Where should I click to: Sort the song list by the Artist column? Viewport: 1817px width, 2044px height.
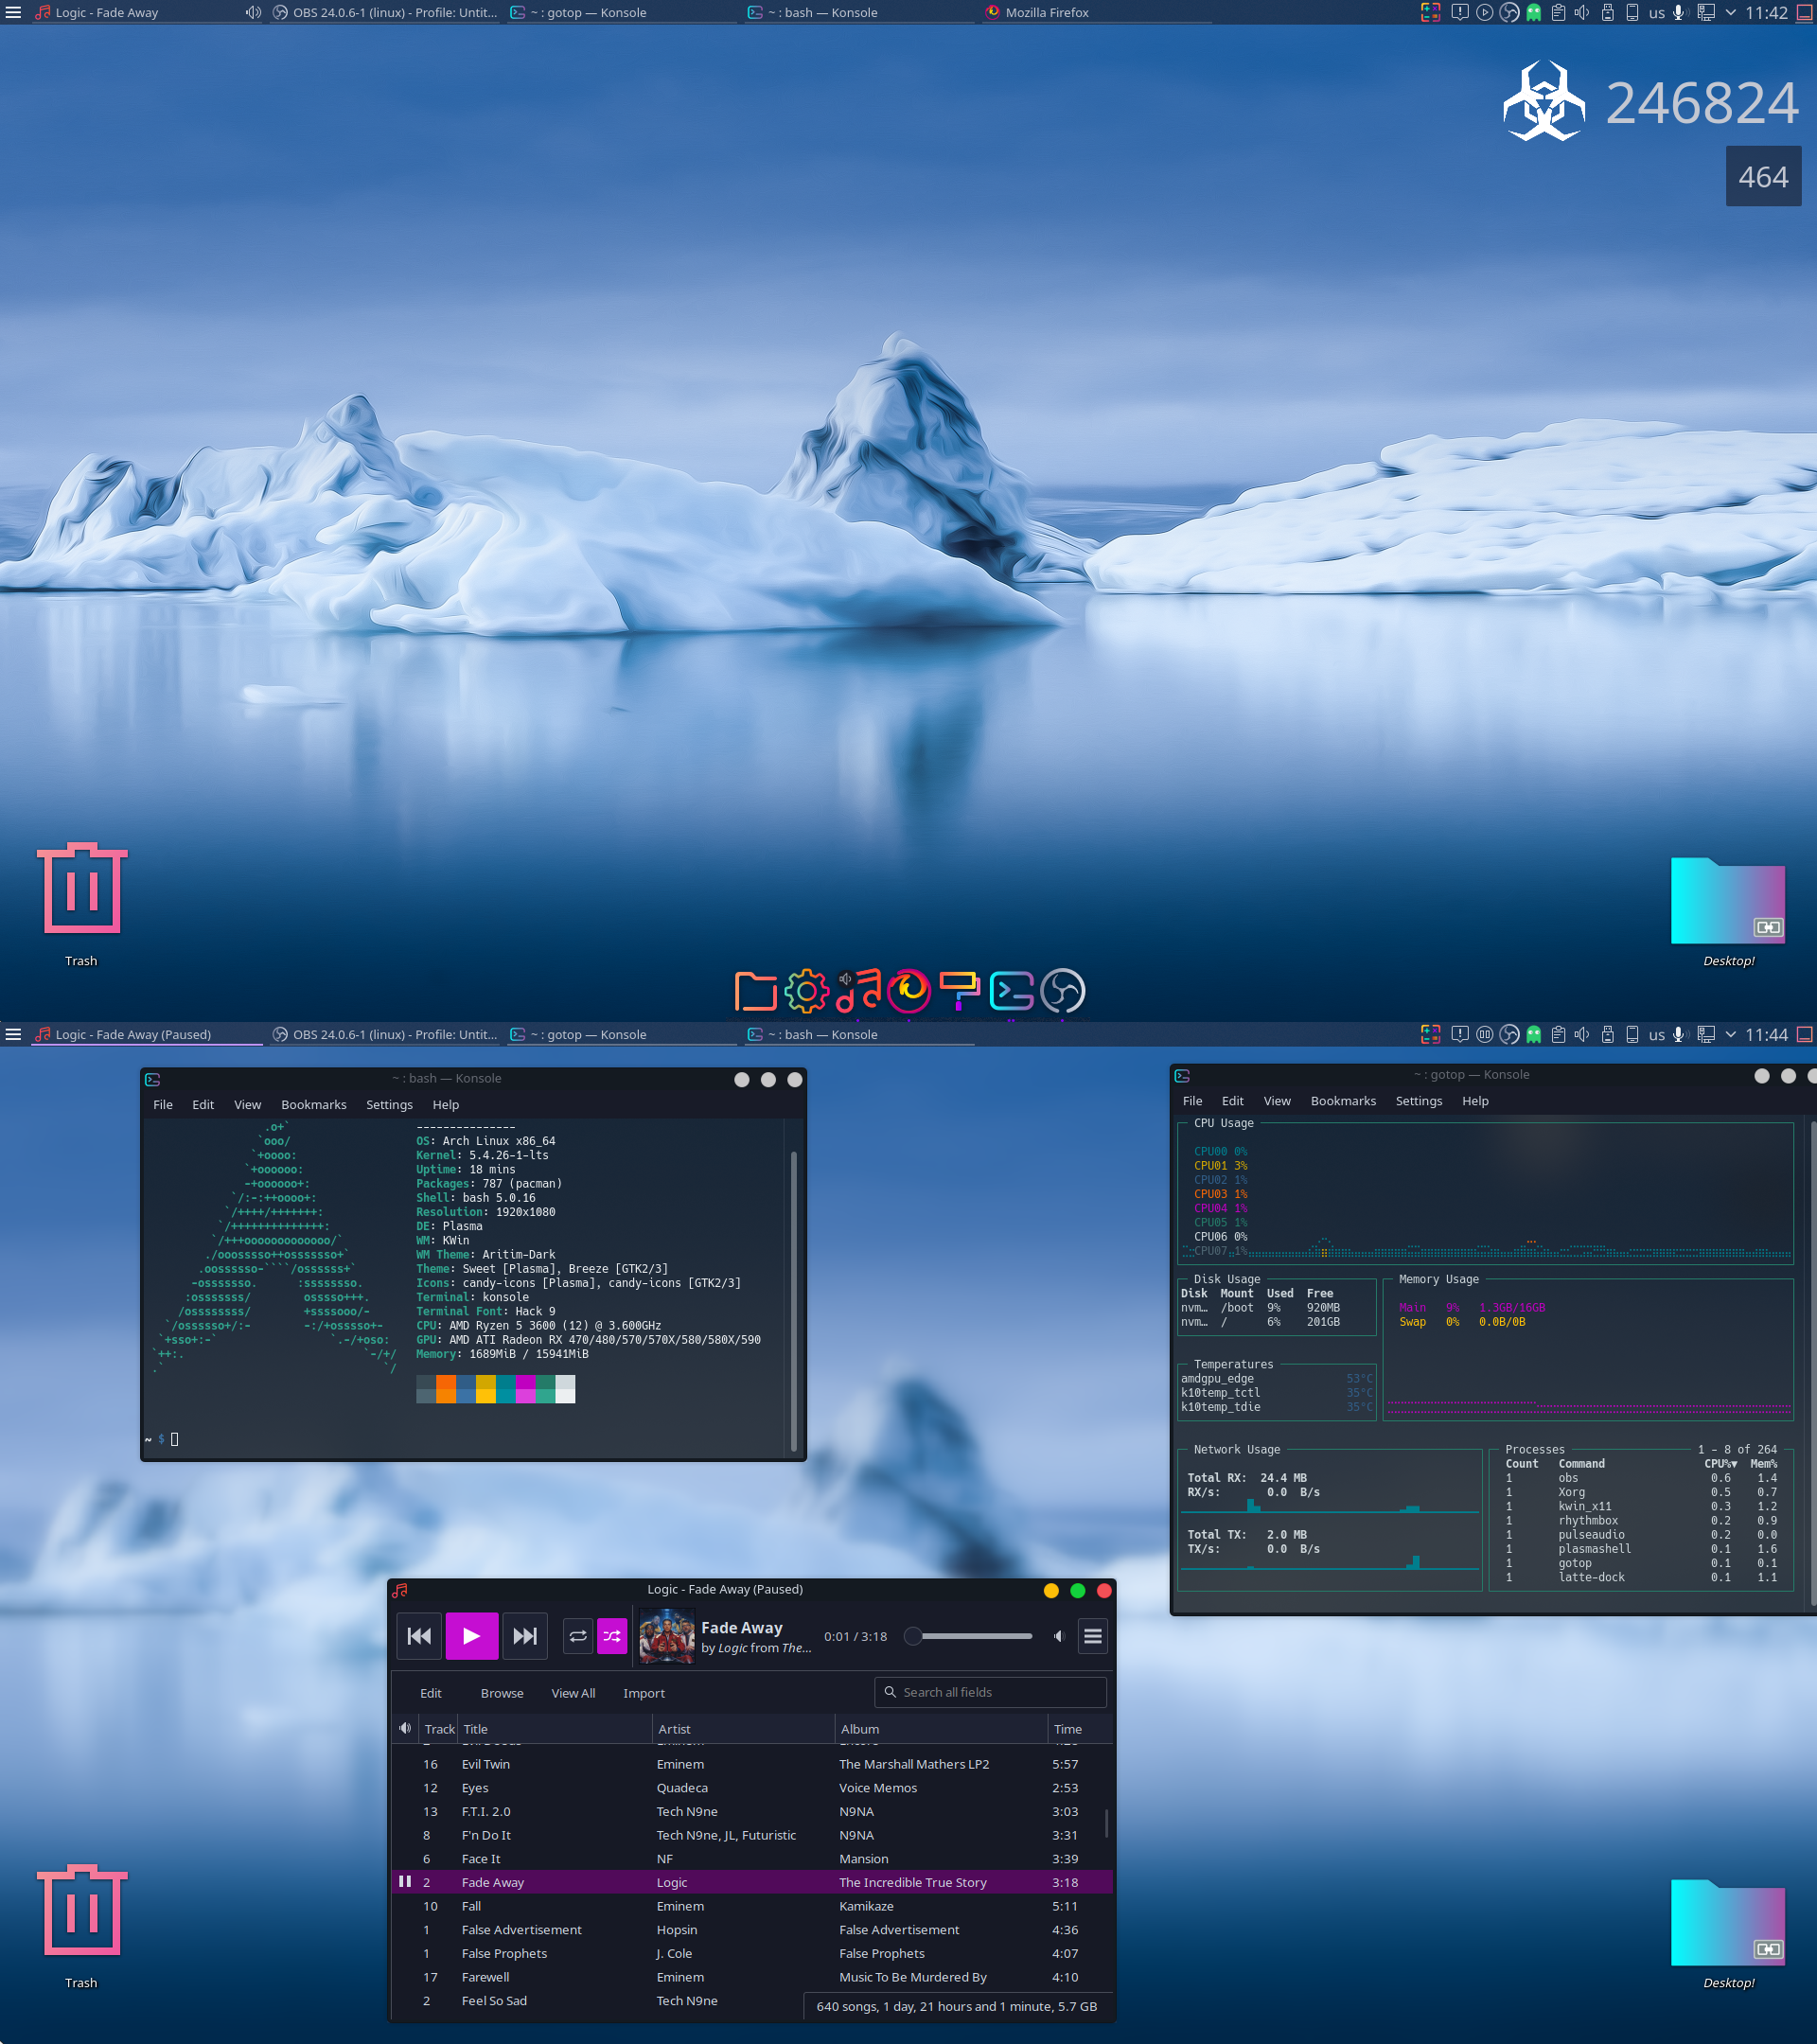743,1729
